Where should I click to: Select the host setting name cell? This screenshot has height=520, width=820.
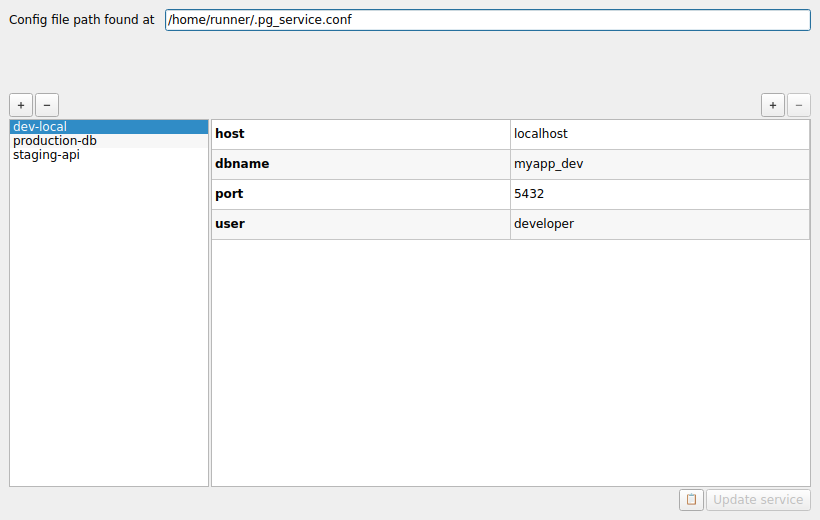360,134
